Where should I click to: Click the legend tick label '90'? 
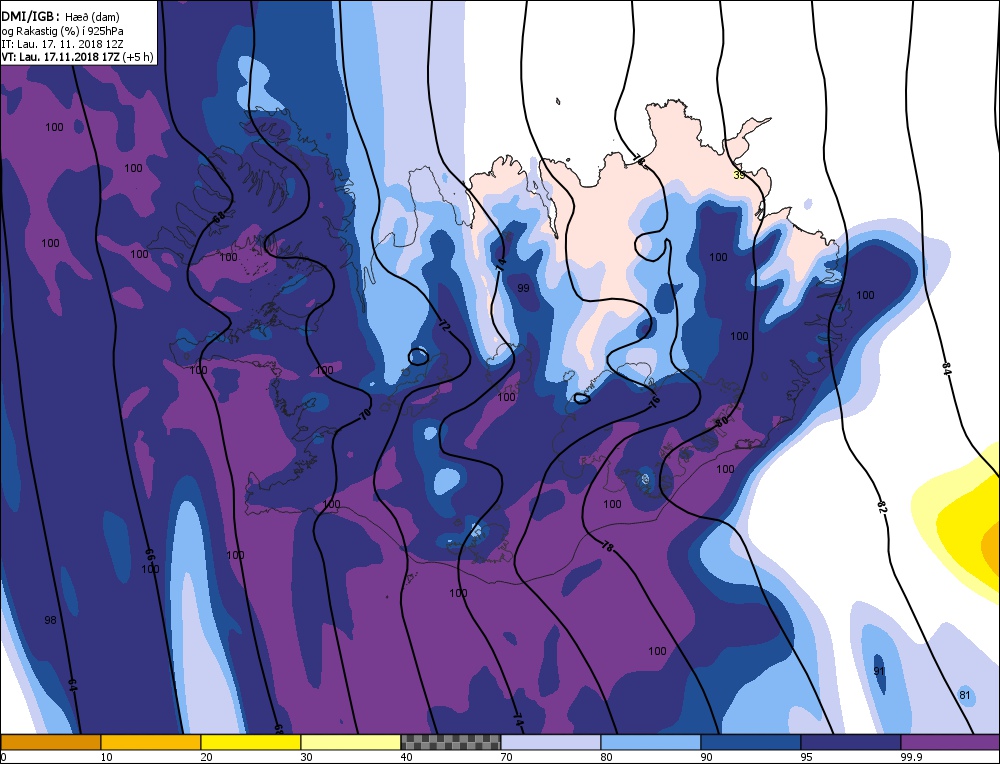(x=707, y=757)
